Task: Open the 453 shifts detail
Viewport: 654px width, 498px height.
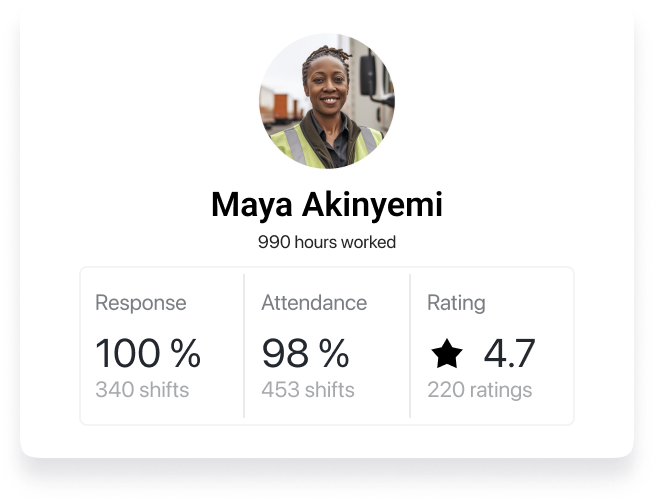Action: pos(308,390)
